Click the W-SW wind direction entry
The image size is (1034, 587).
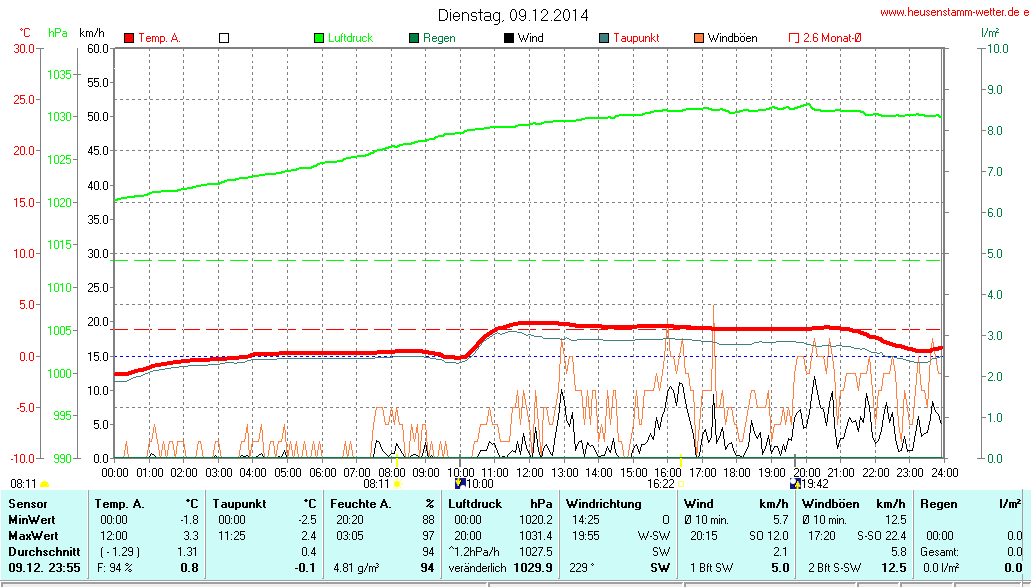(x=654, y=536)
